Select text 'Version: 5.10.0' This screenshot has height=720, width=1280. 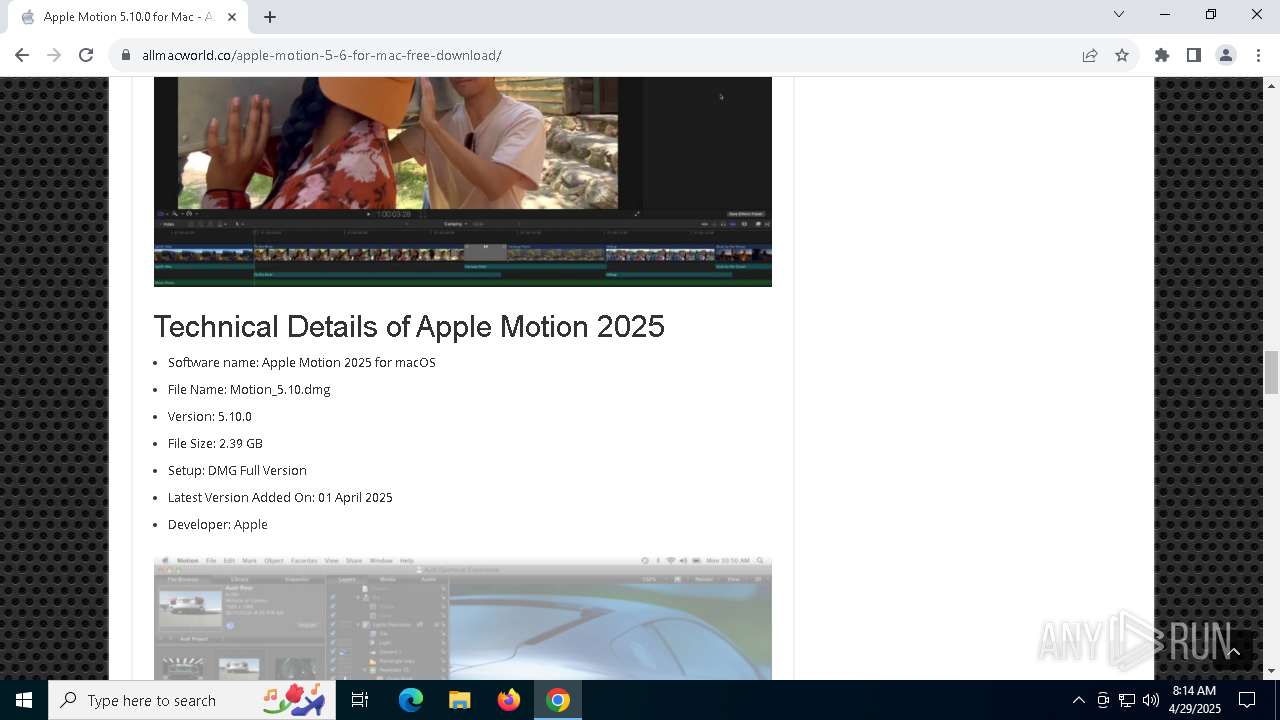pos(210,416)
